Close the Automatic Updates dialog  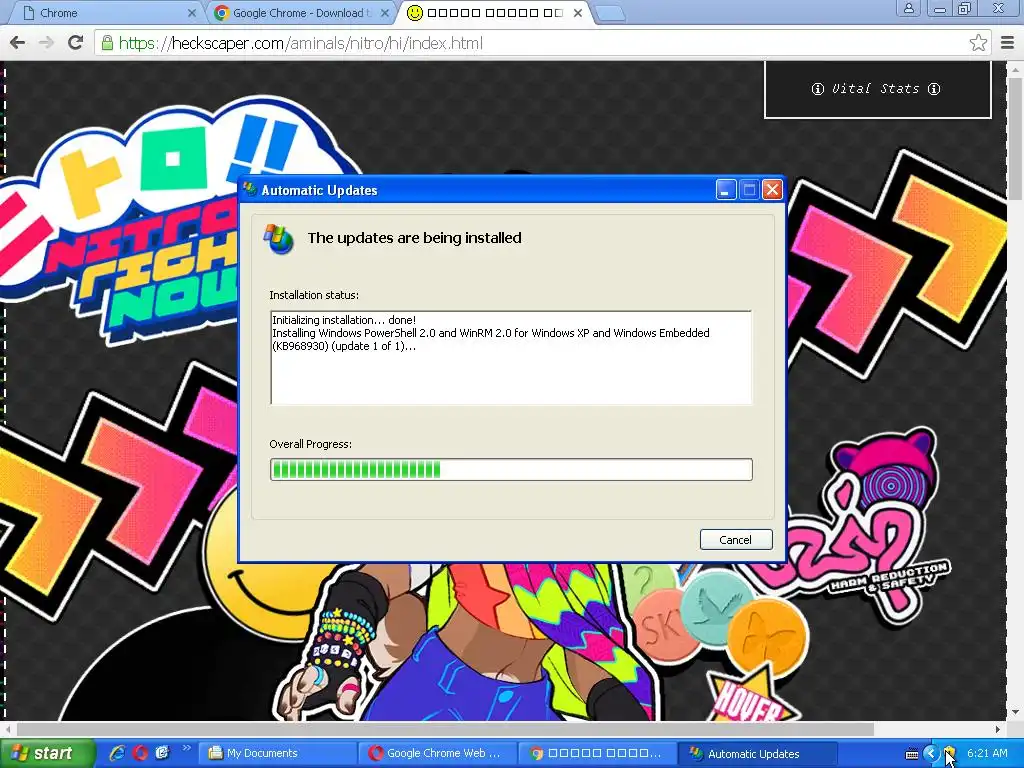pos(772,190)
